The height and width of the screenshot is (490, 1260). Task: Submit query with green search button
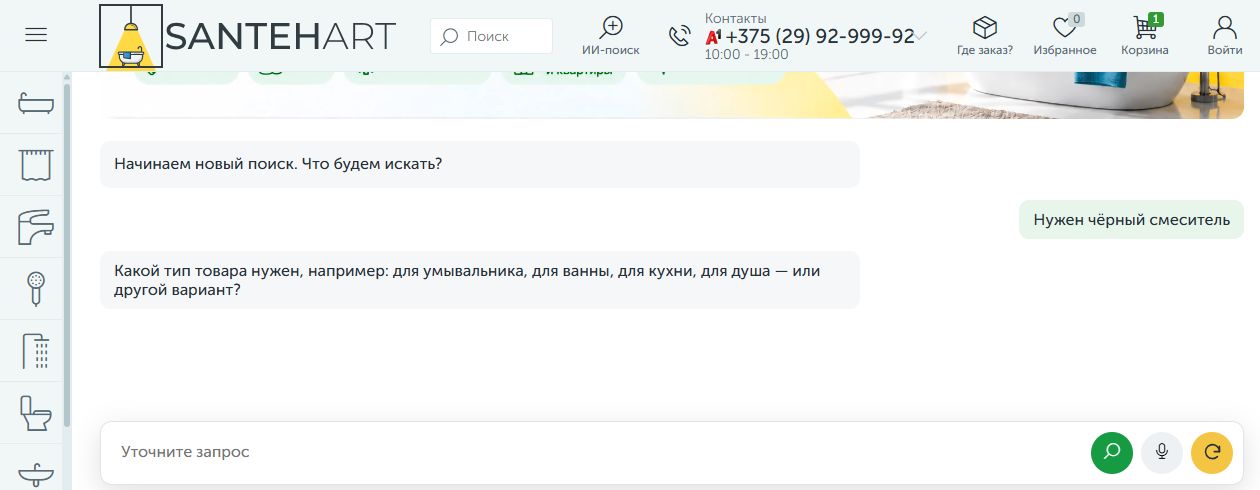pyautogui.click(x=1112, y=452)
